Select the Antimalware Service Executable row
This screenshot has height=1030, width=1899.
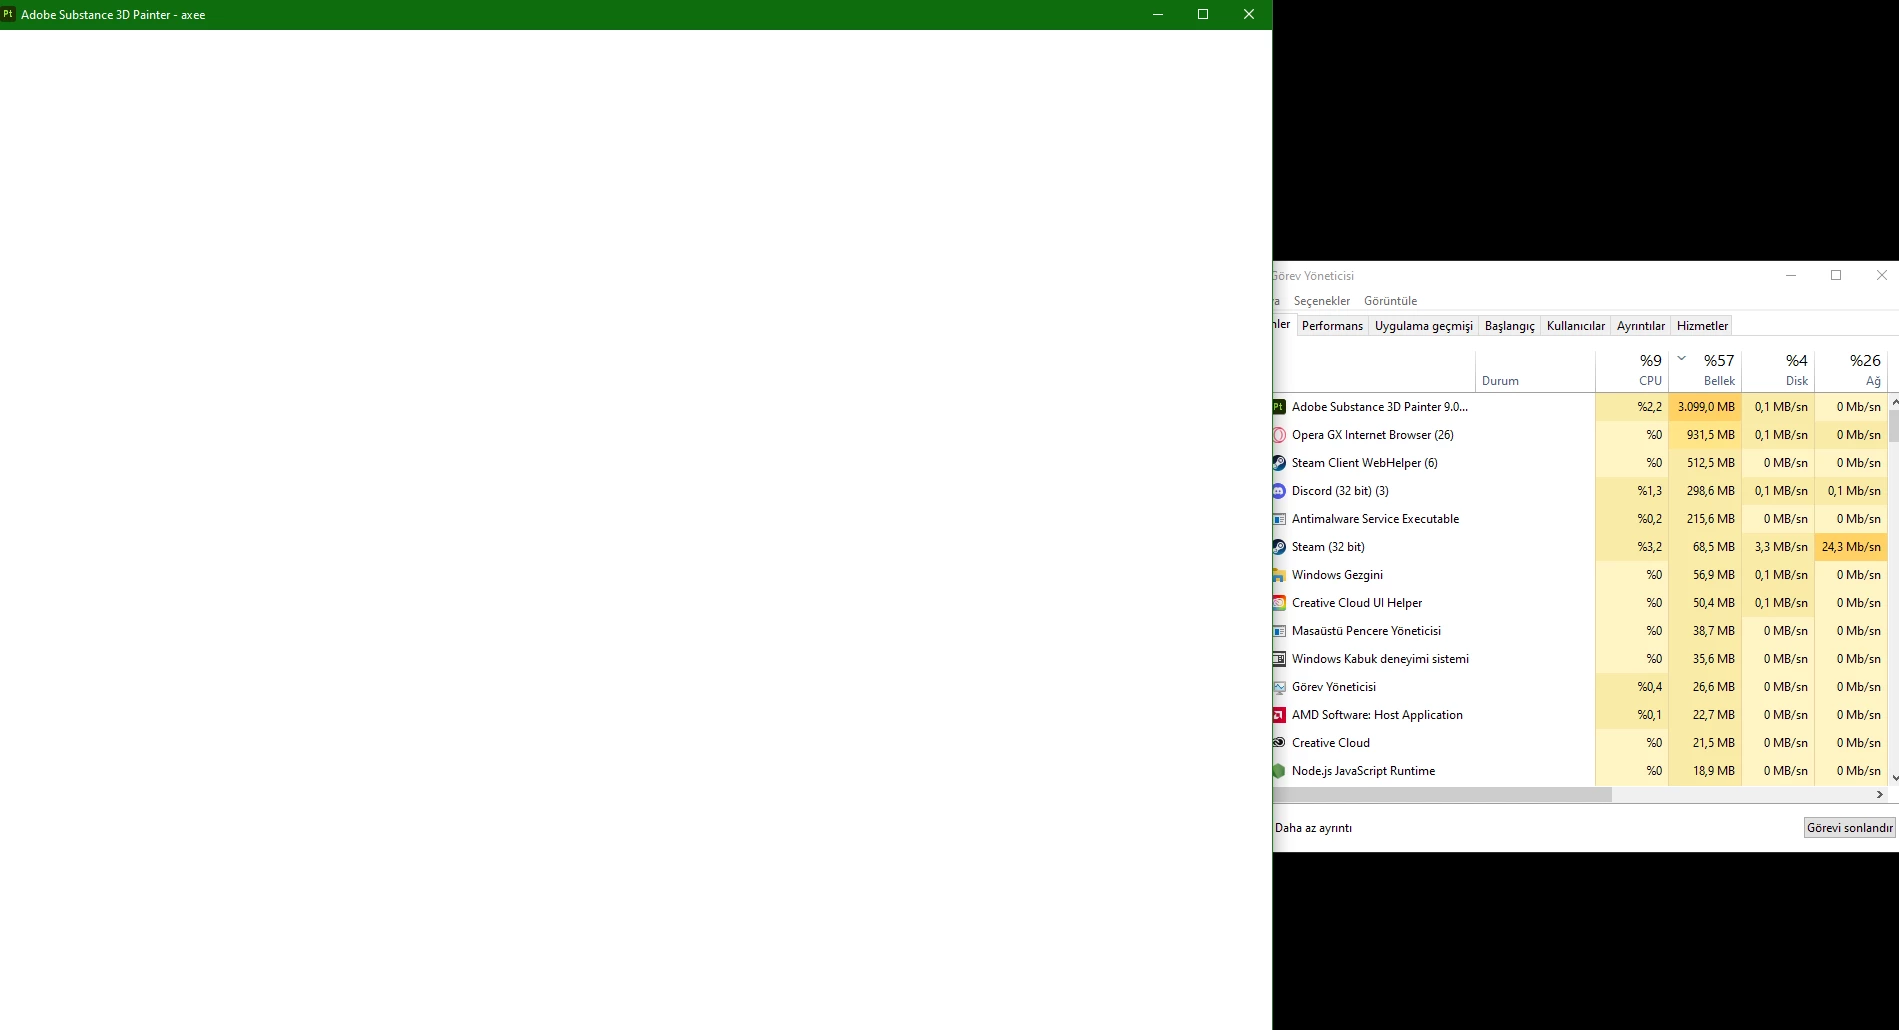point(1580,519)
